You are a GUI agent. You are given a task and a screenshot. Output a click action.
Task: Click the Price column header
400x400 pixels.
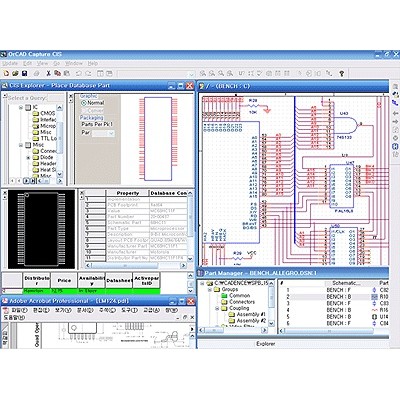[64, 280]
